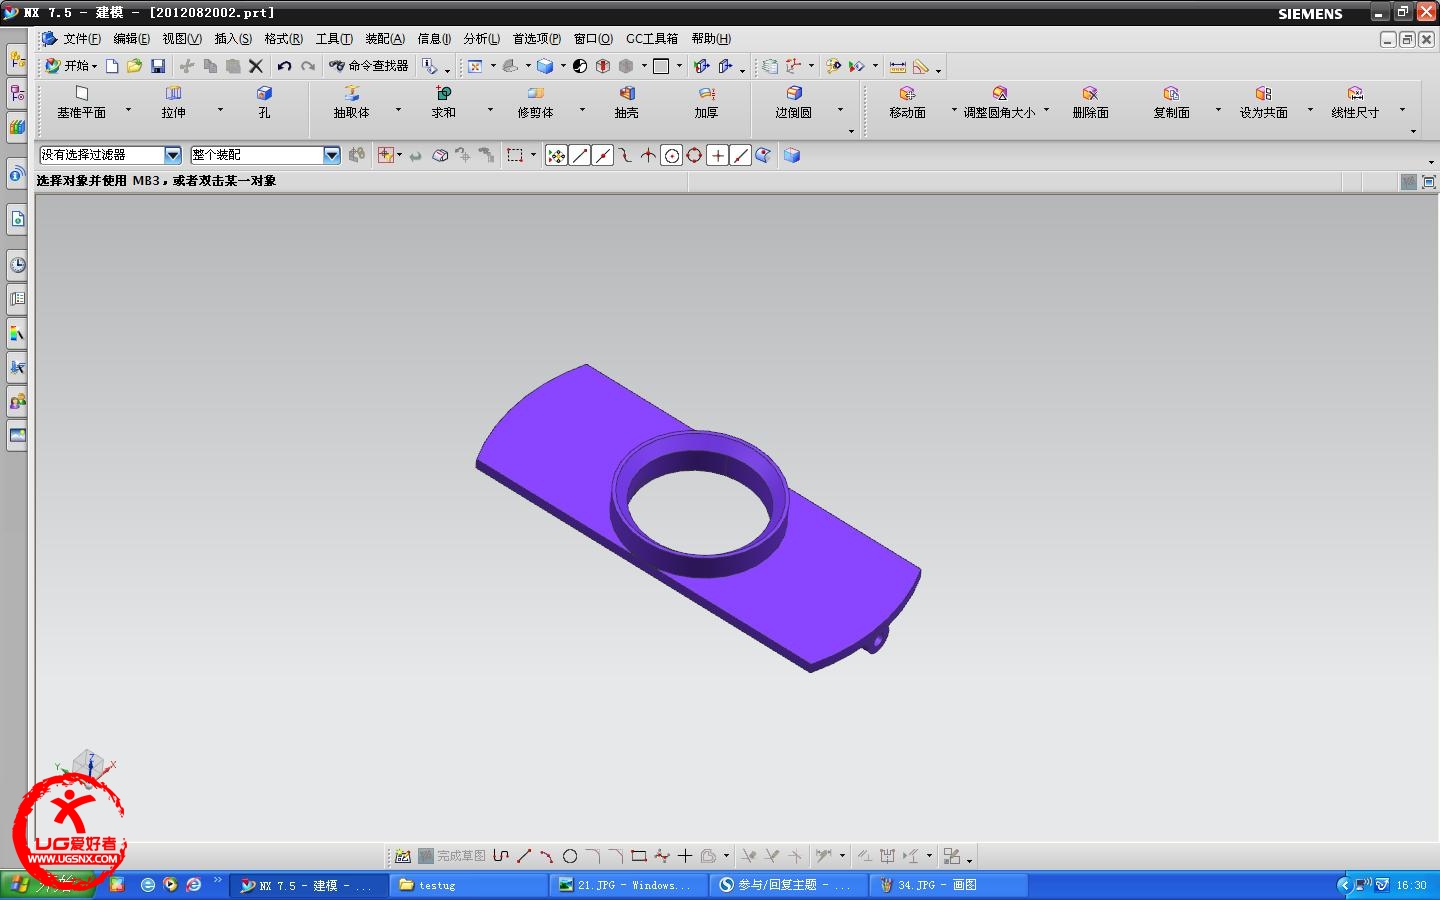The height and width of the screenshot is (900, 1440).
Task: Select the 基准平面 datum plane tool
Action: tap(82, 103)
